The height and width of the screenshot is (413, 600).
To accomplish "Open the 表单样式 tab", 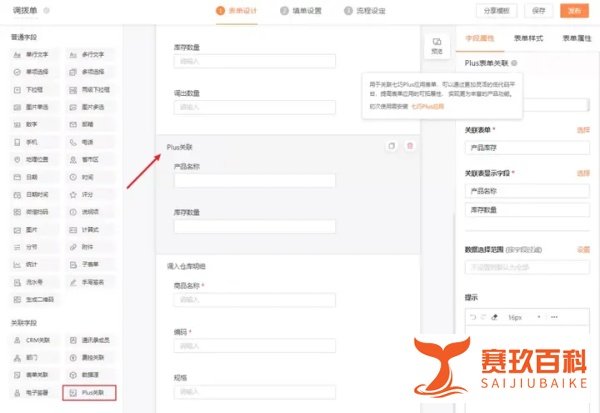I will (x=528, y=38).
